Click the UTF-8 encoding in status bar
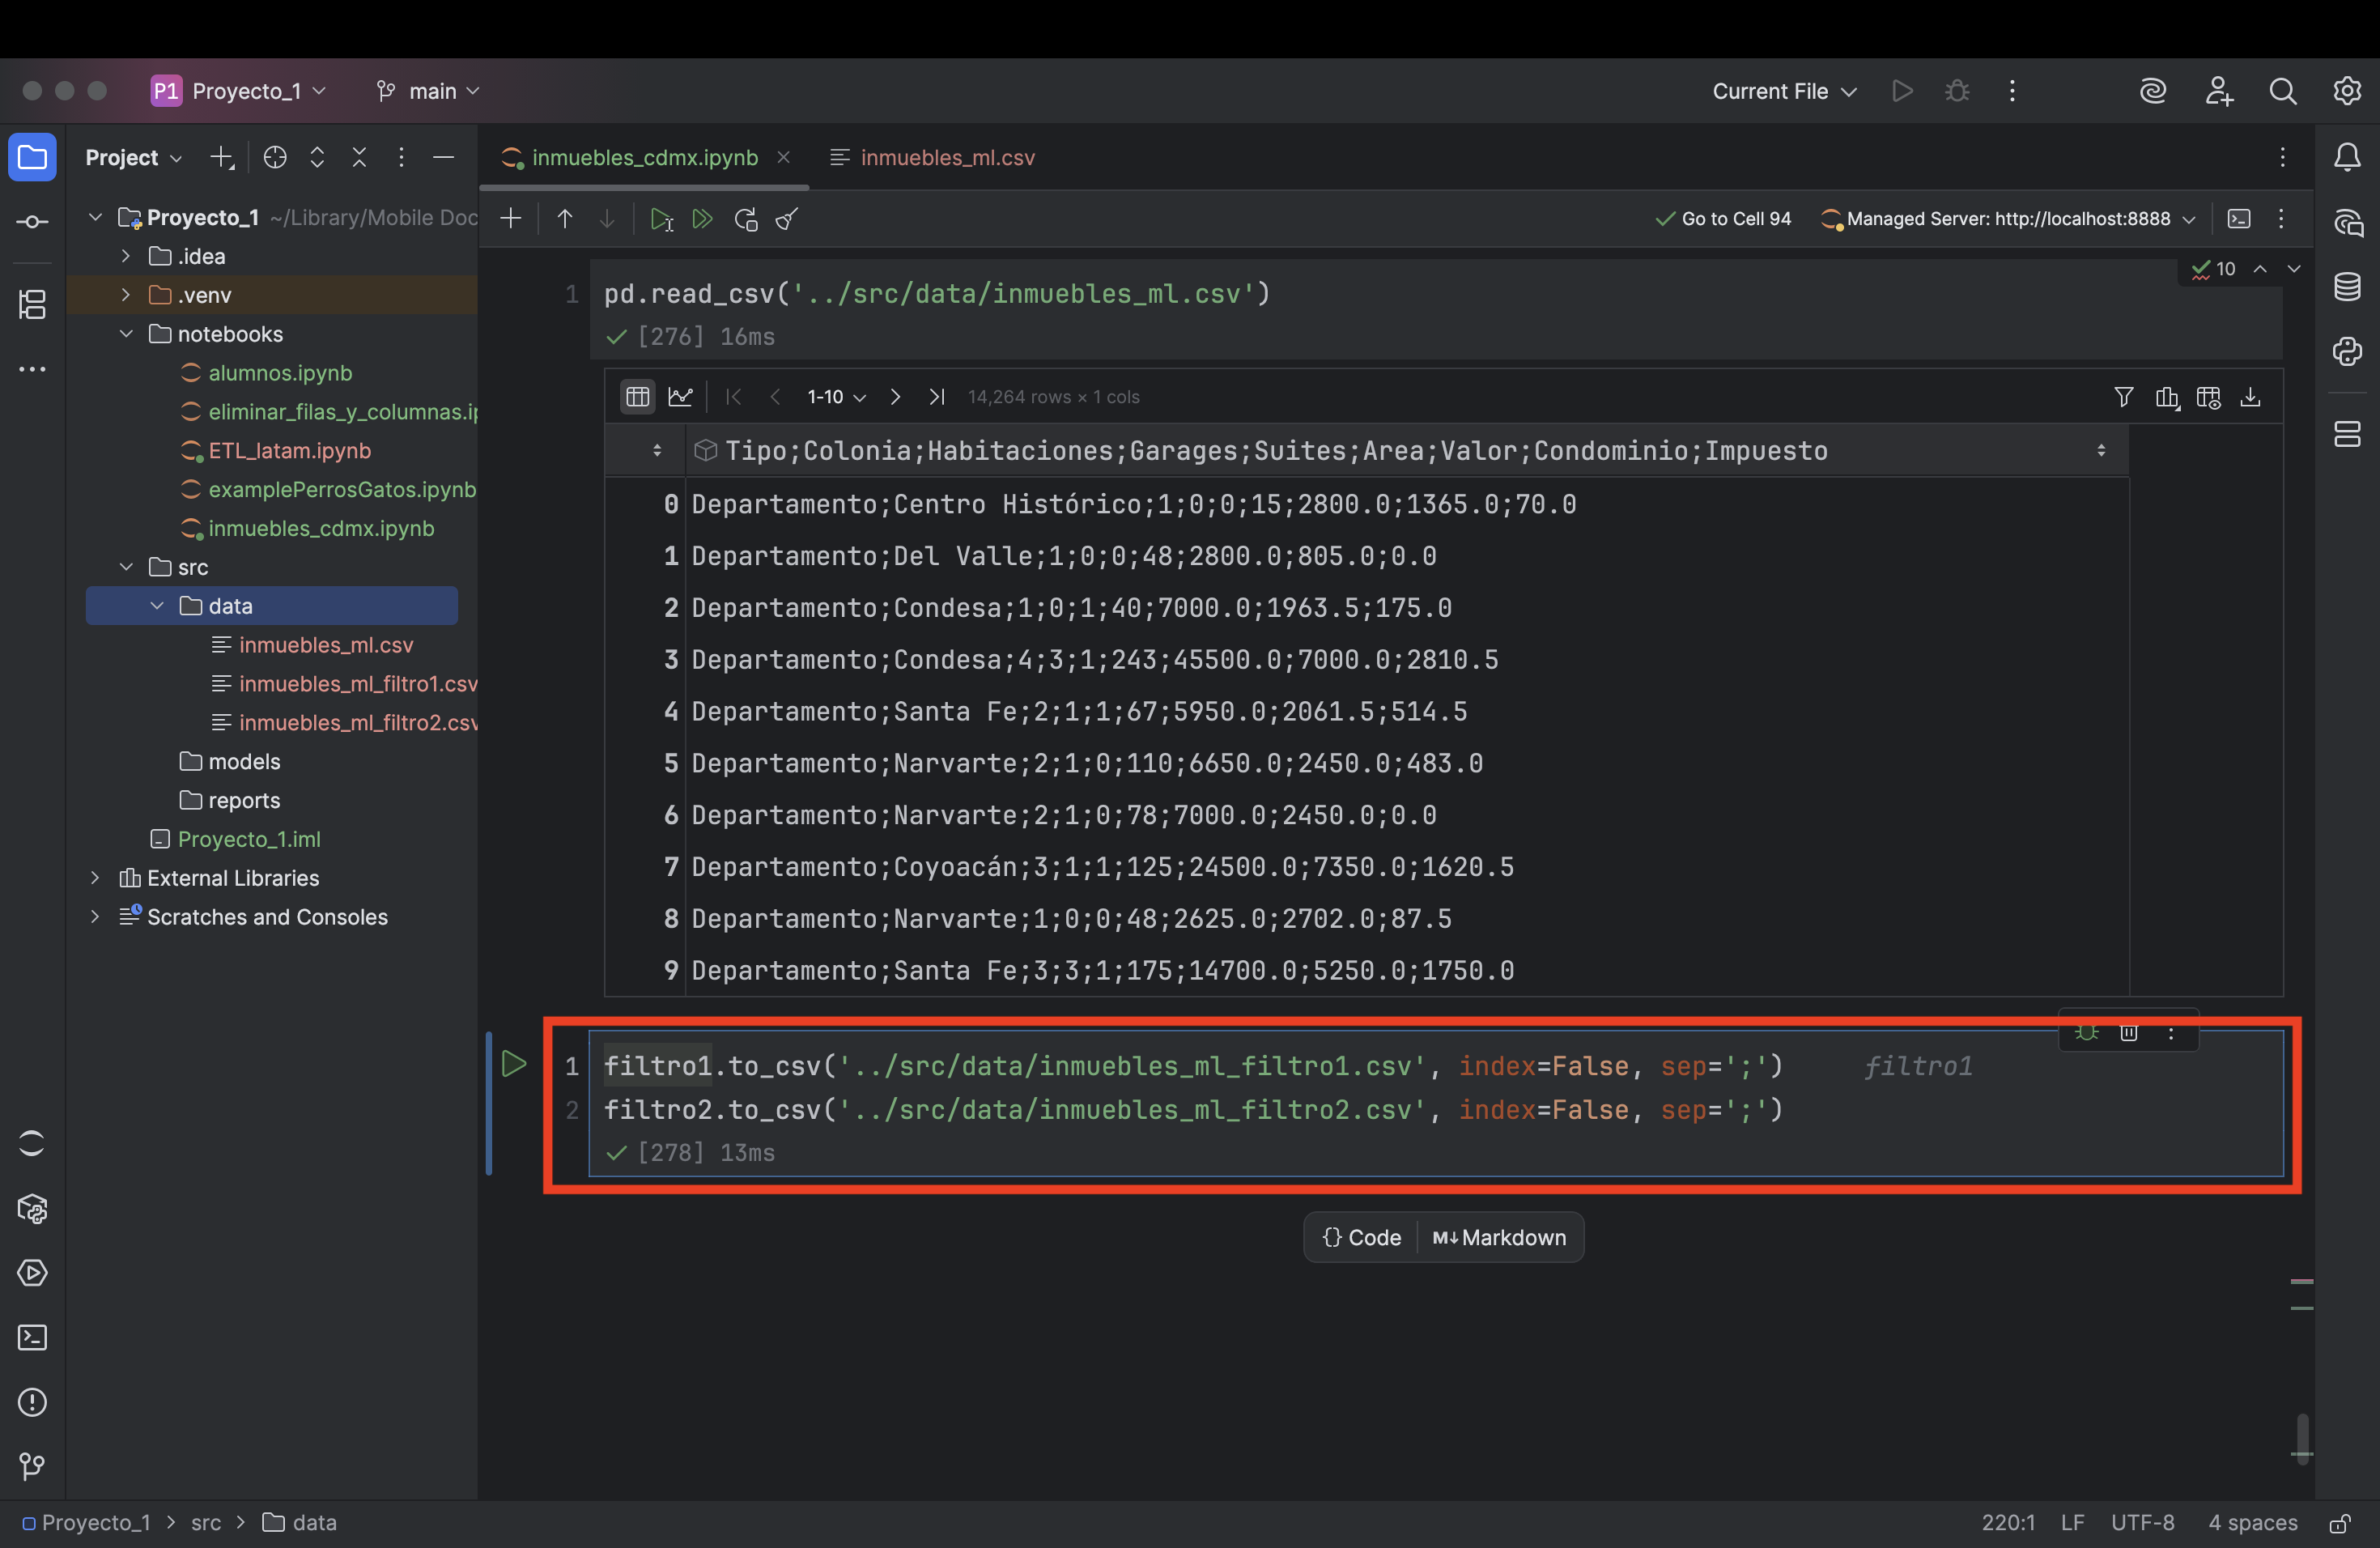The image size is (2380, 1548). coord(2142,1522)
